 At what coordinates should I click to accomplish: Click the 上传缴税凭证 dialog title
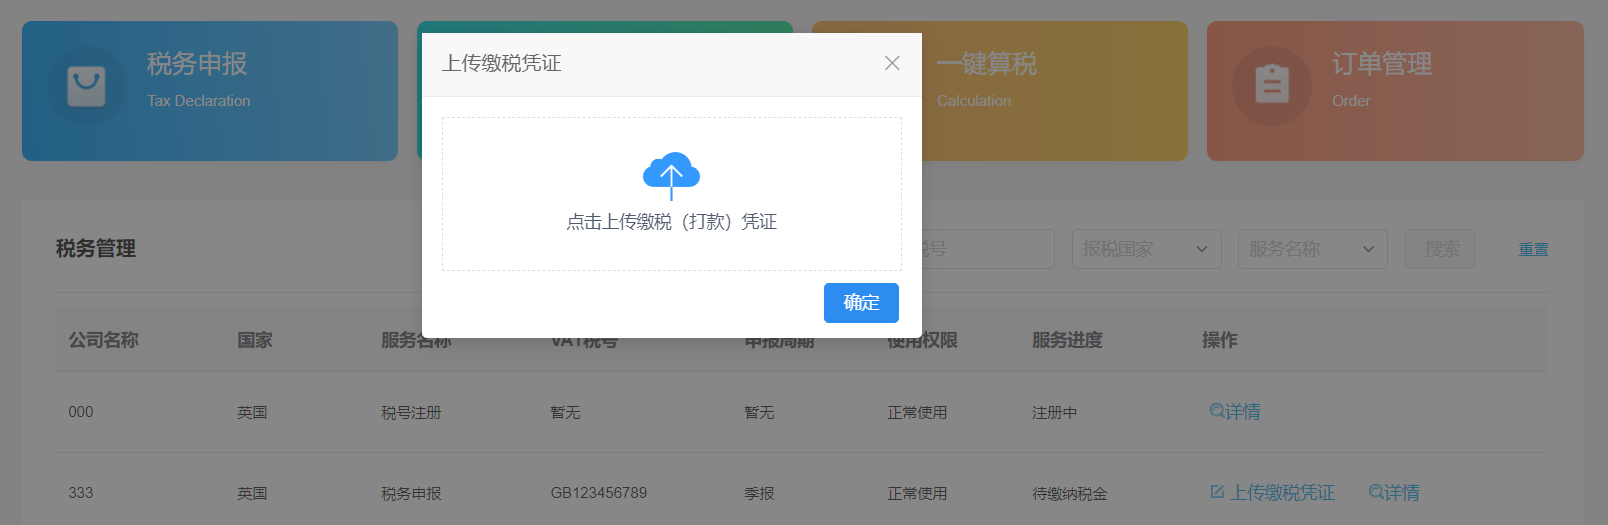click(x=502, y=63)
